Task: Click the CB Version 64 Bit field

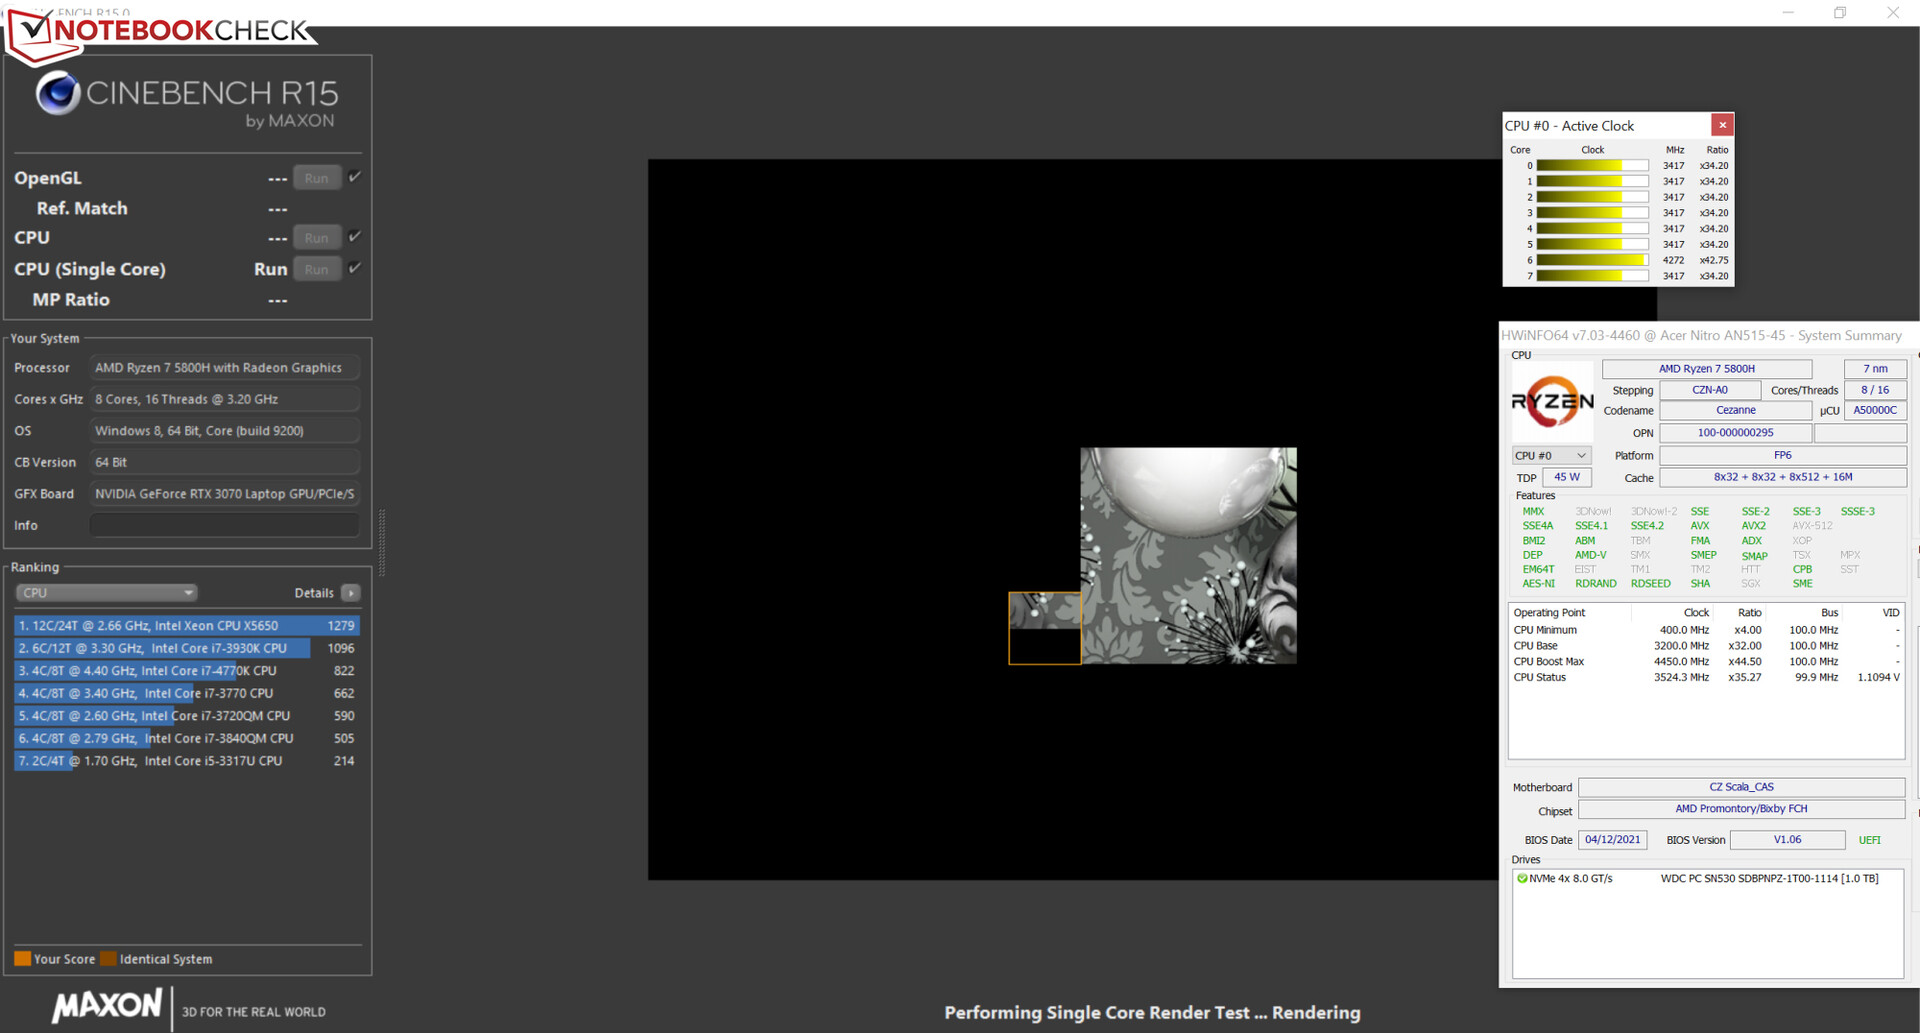Action: [225, 463]
